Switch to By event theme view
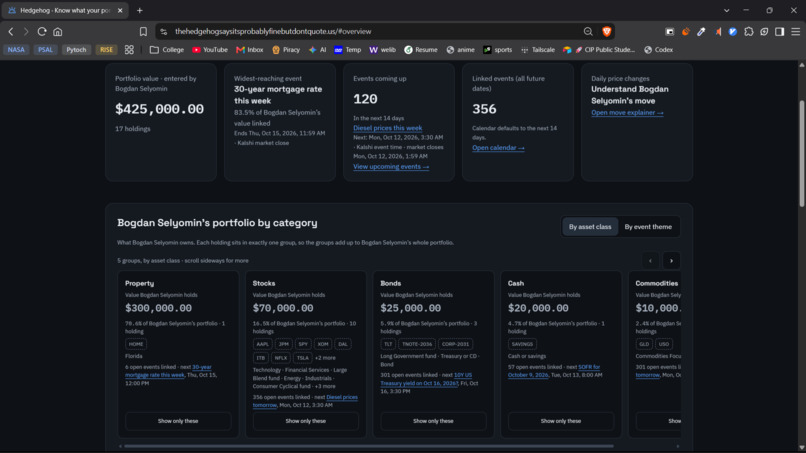The image size is (806, 453). [x=648, y=227]
